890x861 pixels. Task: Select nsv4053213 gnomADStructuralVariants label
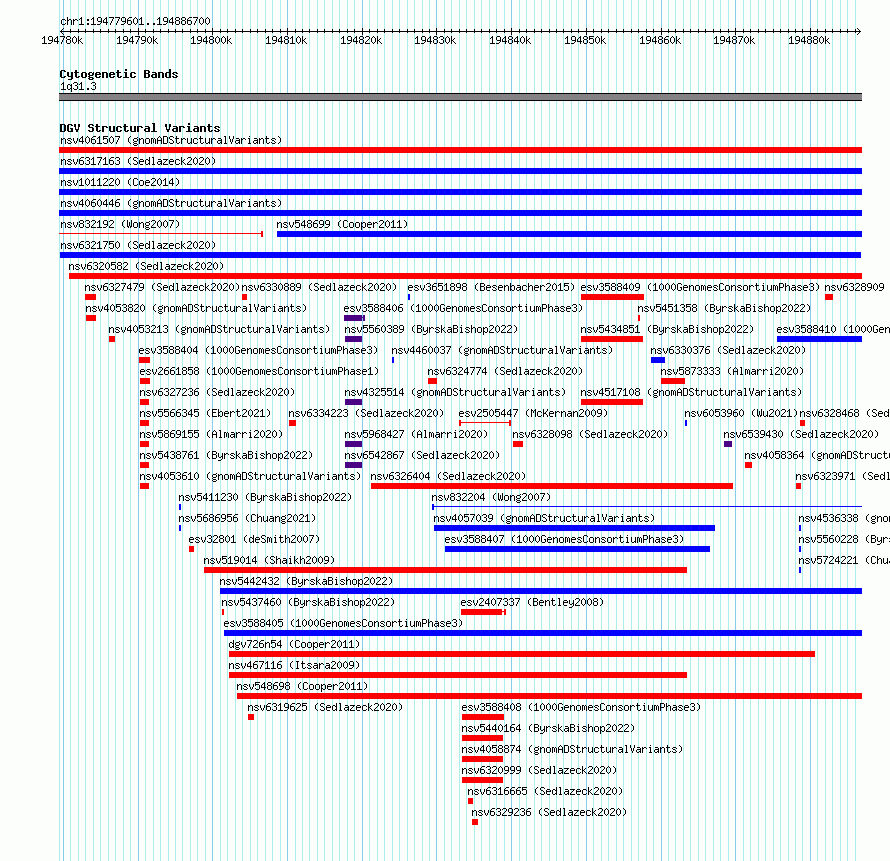(219, 329)
